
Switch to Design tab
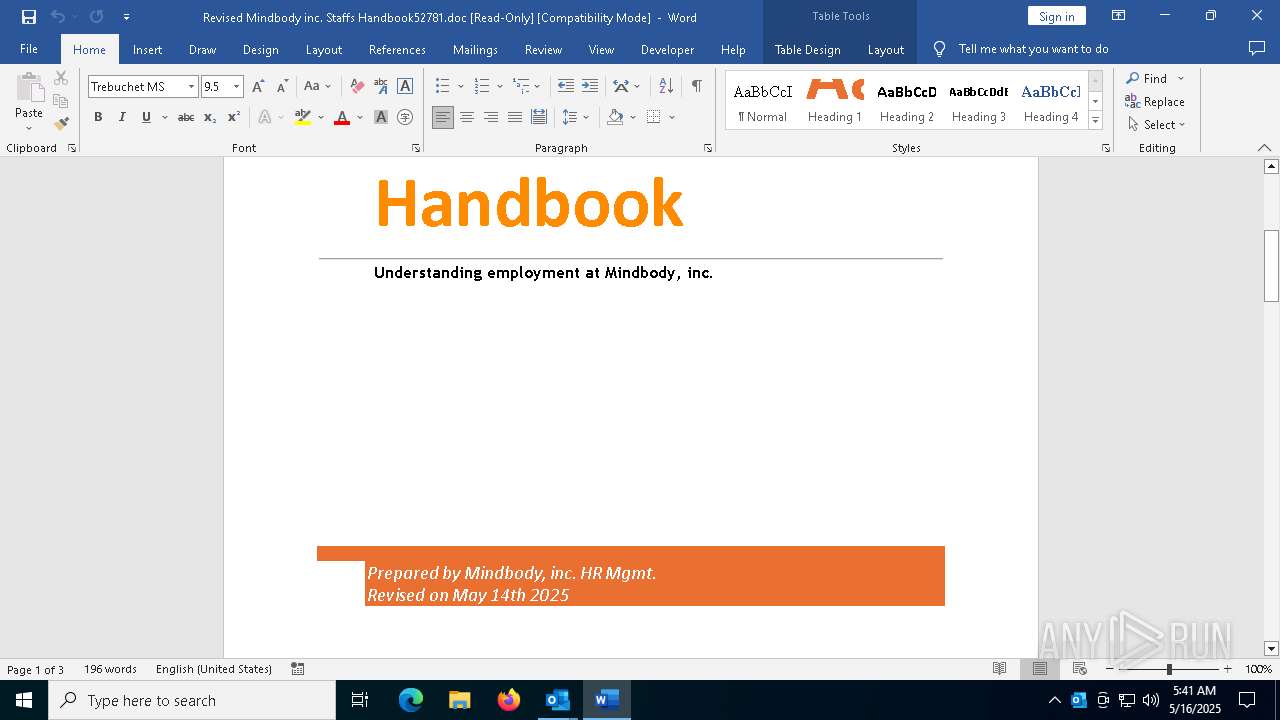click(x=261, y=49)
